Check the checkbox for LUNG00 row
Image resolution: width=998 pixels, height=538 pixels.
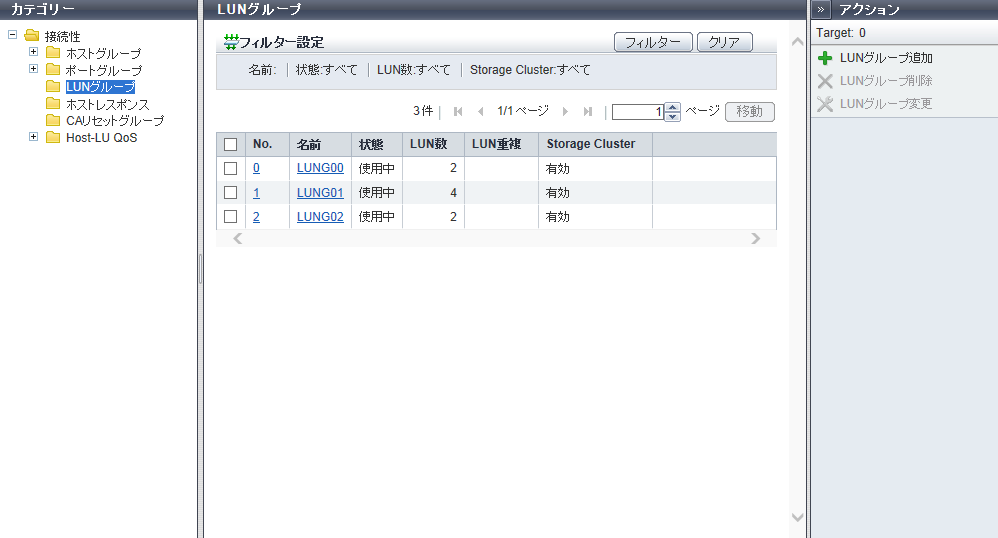tap(230, 169)
